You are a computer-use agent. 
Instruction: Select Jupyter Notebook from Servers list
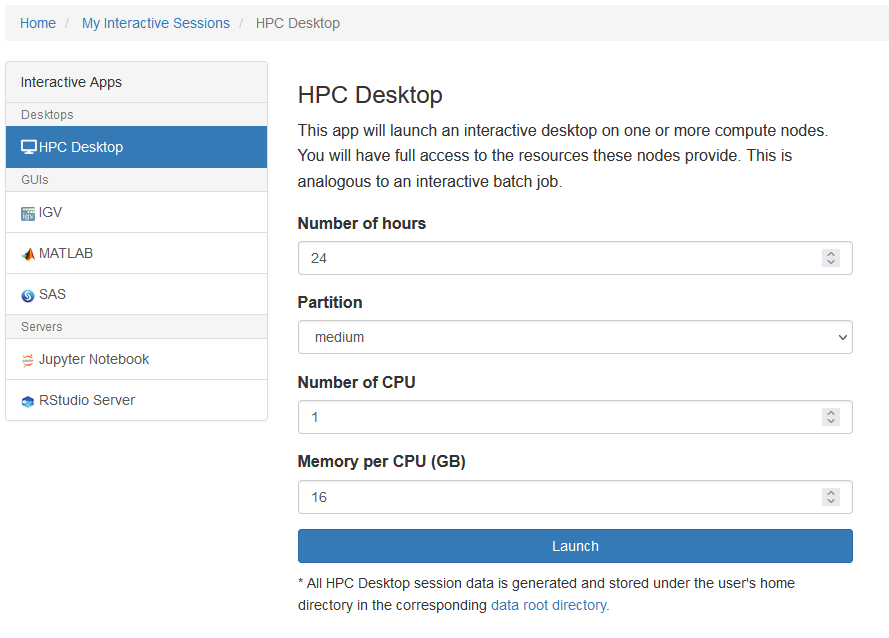pos(94,360)
